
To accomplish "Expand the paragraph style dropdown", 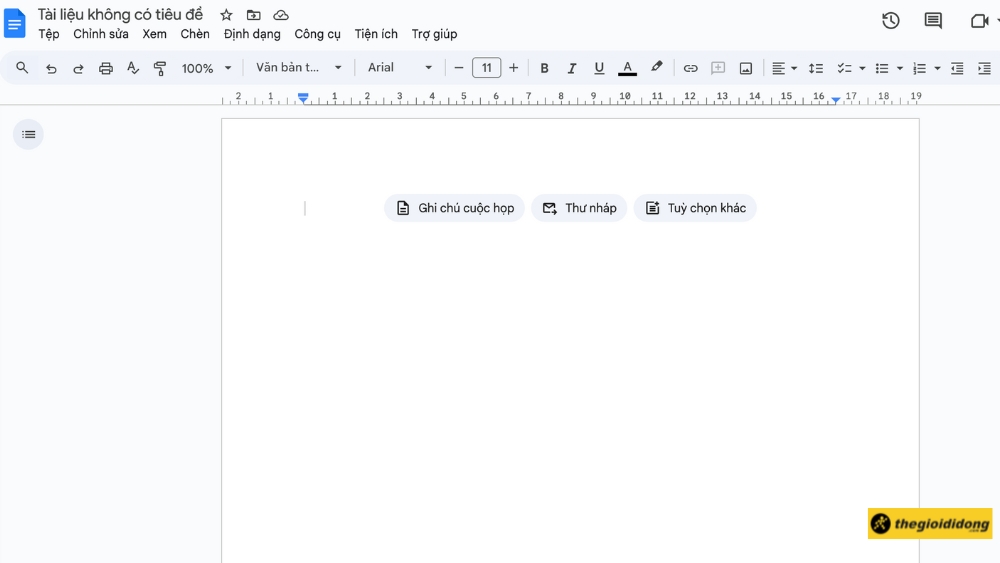I will [x=298, y=68].
